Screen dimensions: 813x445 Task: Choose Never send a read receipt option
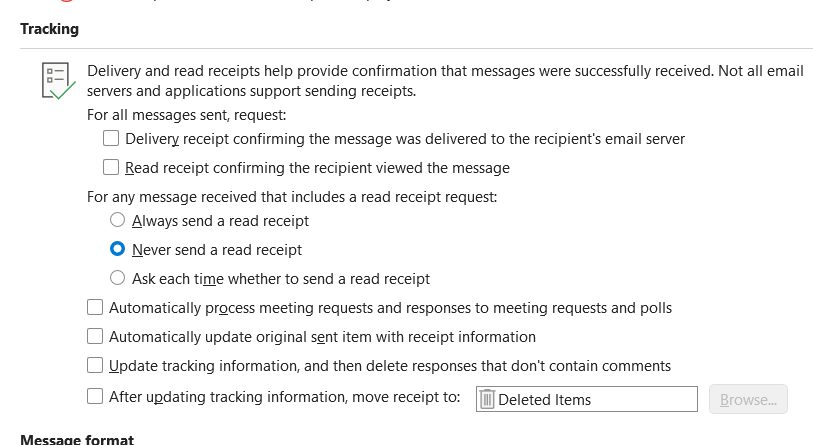[x=118, y=249]
